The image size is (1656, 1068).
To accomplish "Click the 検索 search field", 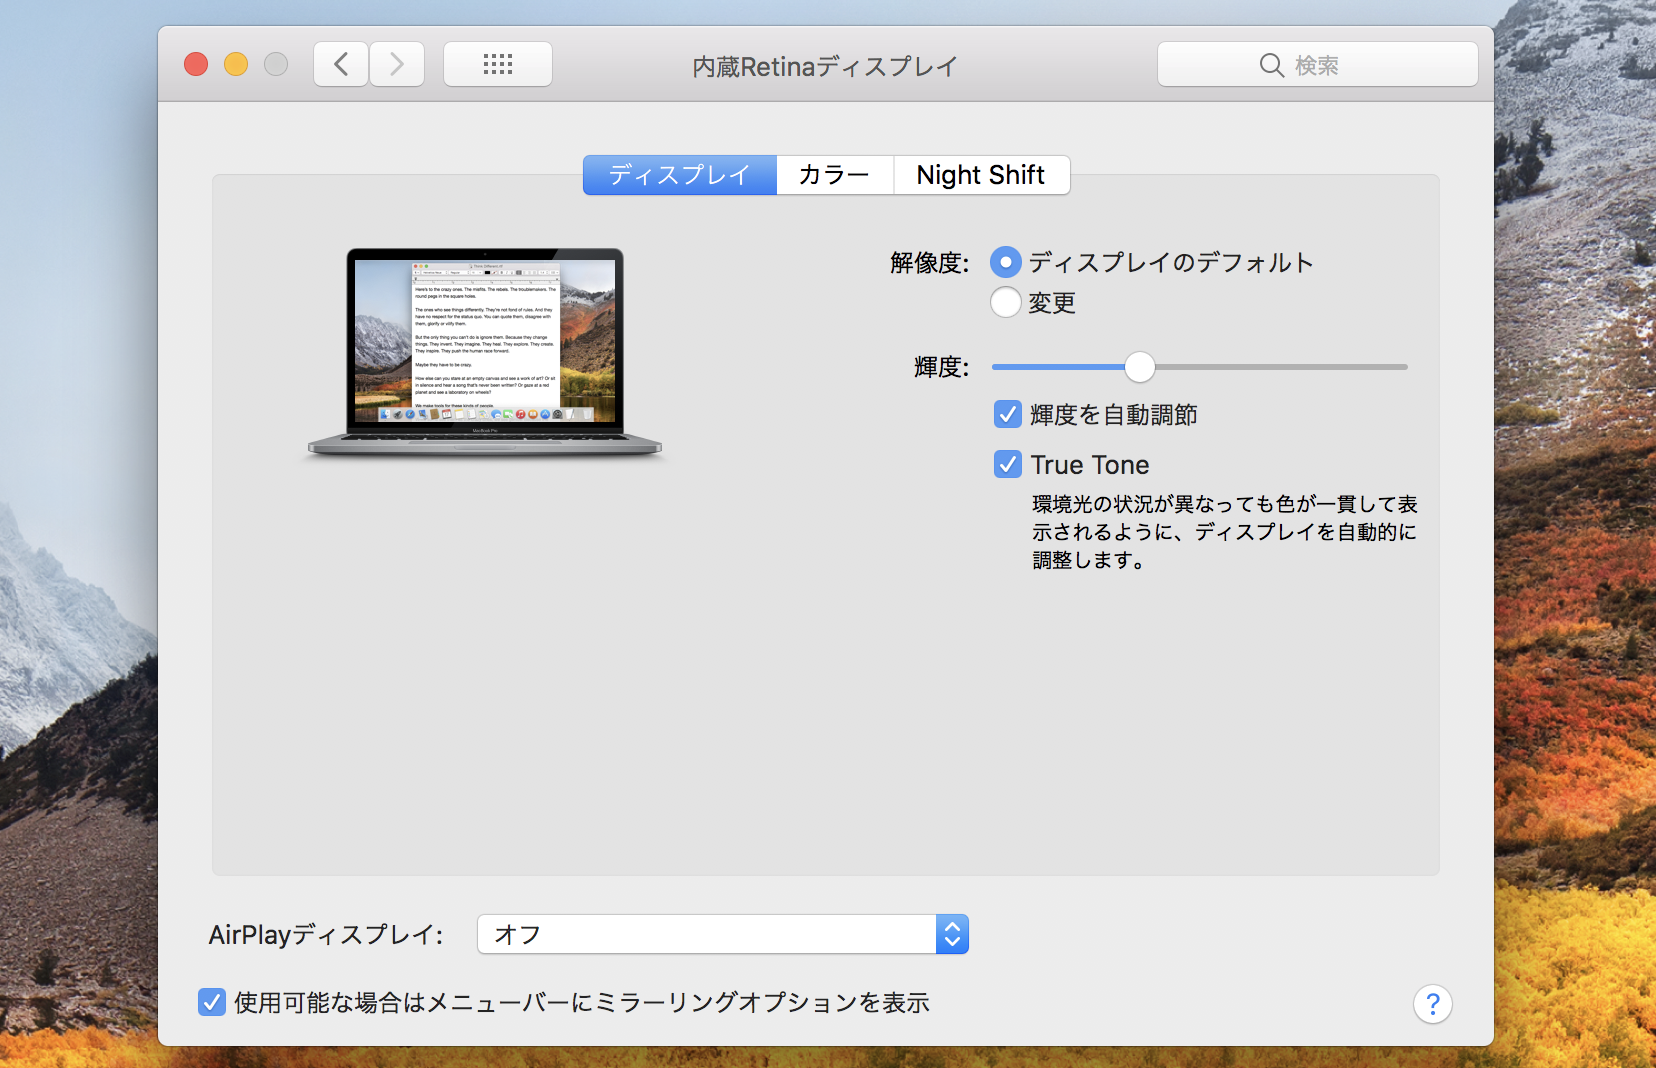I will (1340, 66).
